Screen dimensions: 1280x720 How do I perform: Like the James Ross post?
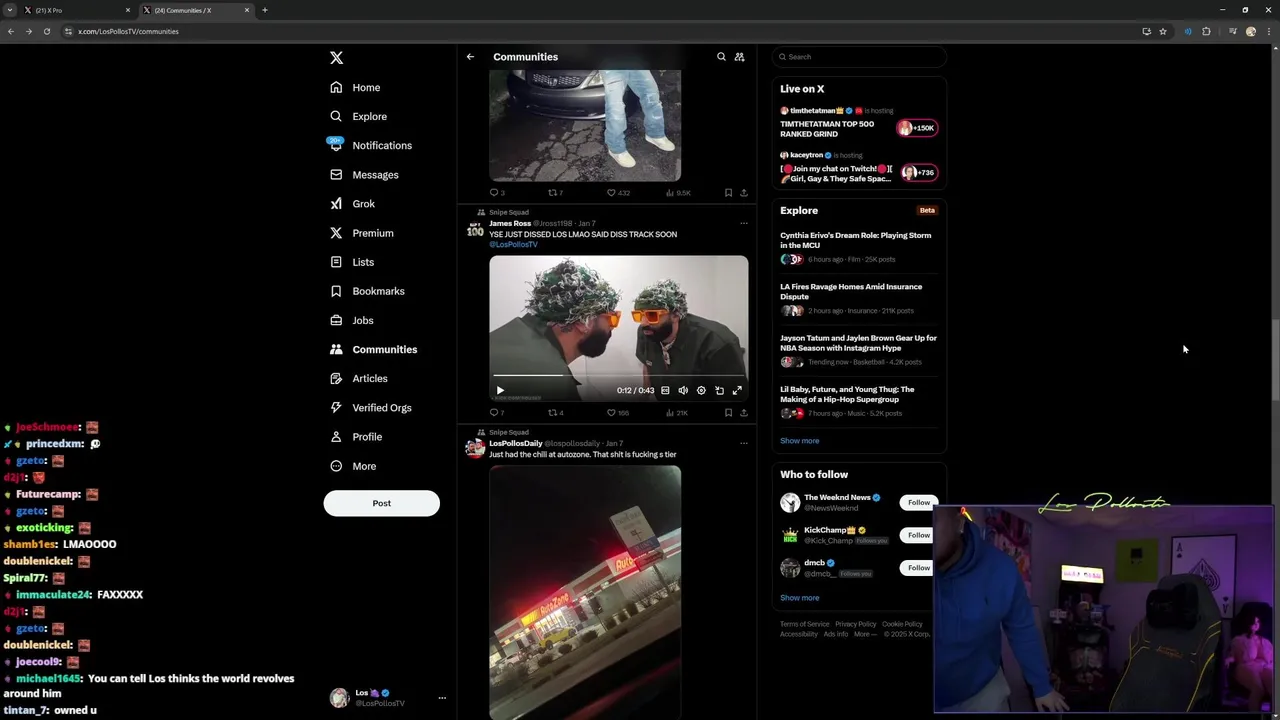(x=618, y=413)
